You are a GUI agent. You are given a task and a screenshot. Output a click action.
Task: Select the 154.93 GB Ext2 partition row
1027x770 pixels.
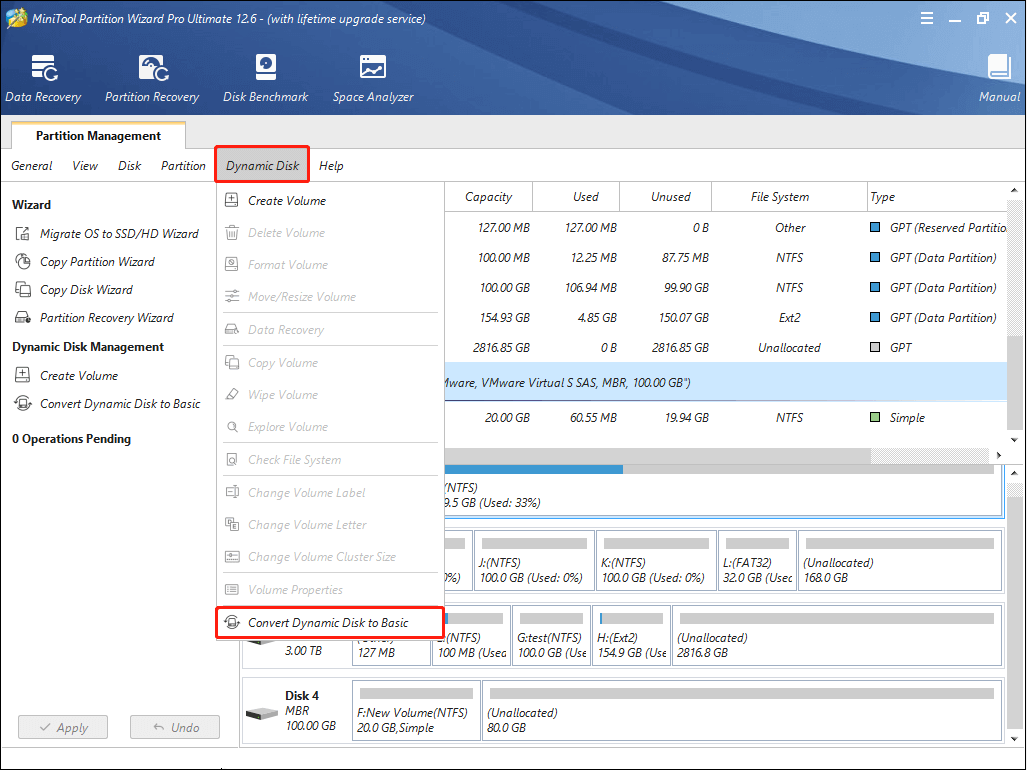[726, 318]
